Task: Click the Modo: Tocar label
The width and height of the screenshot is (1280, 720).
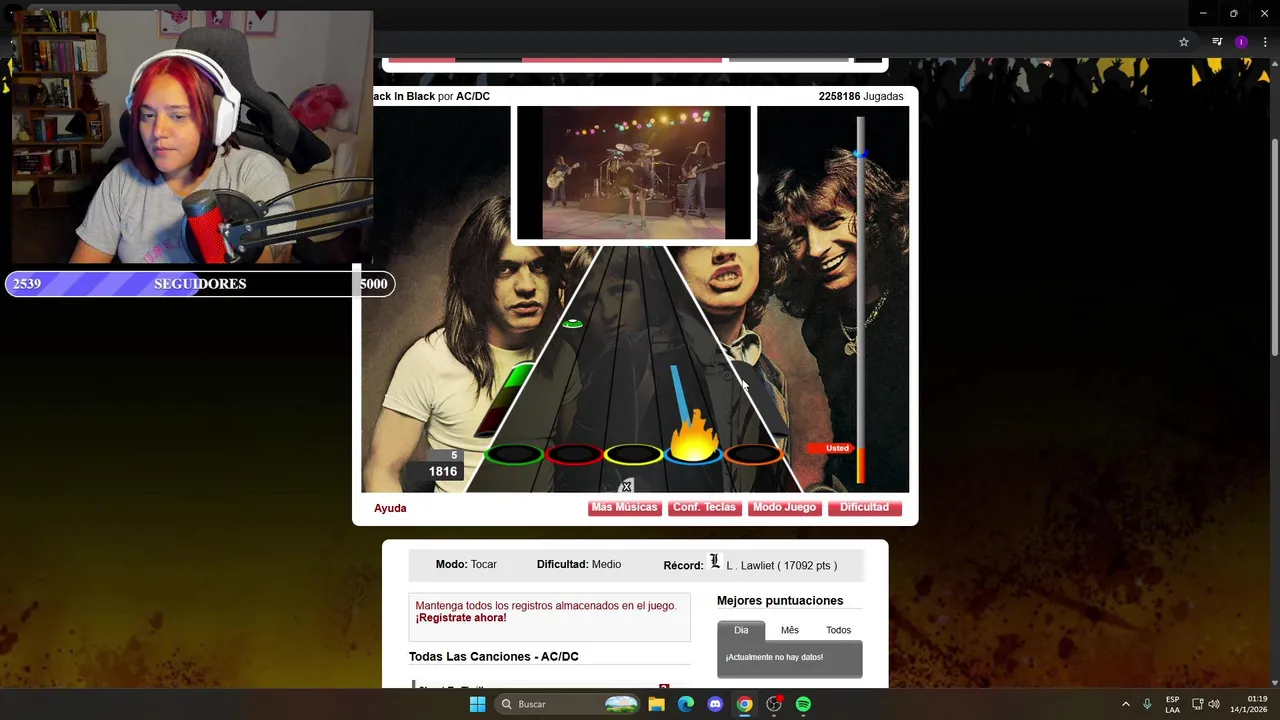Action: coord(466,564)
